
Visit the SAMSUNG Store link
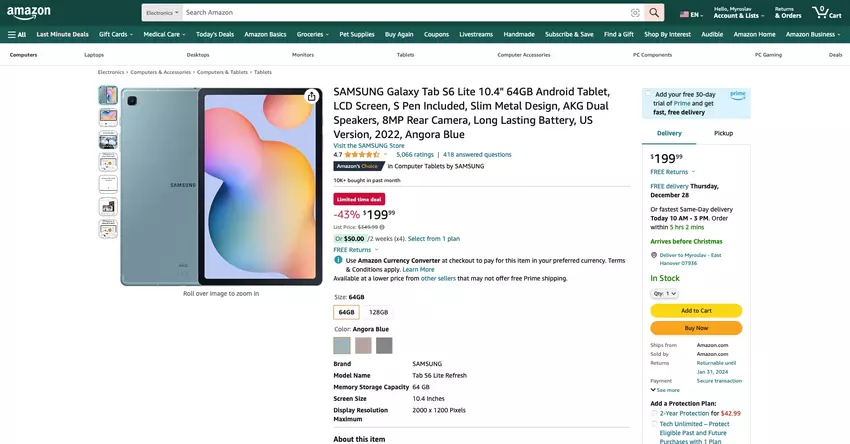tap(369, 146)
